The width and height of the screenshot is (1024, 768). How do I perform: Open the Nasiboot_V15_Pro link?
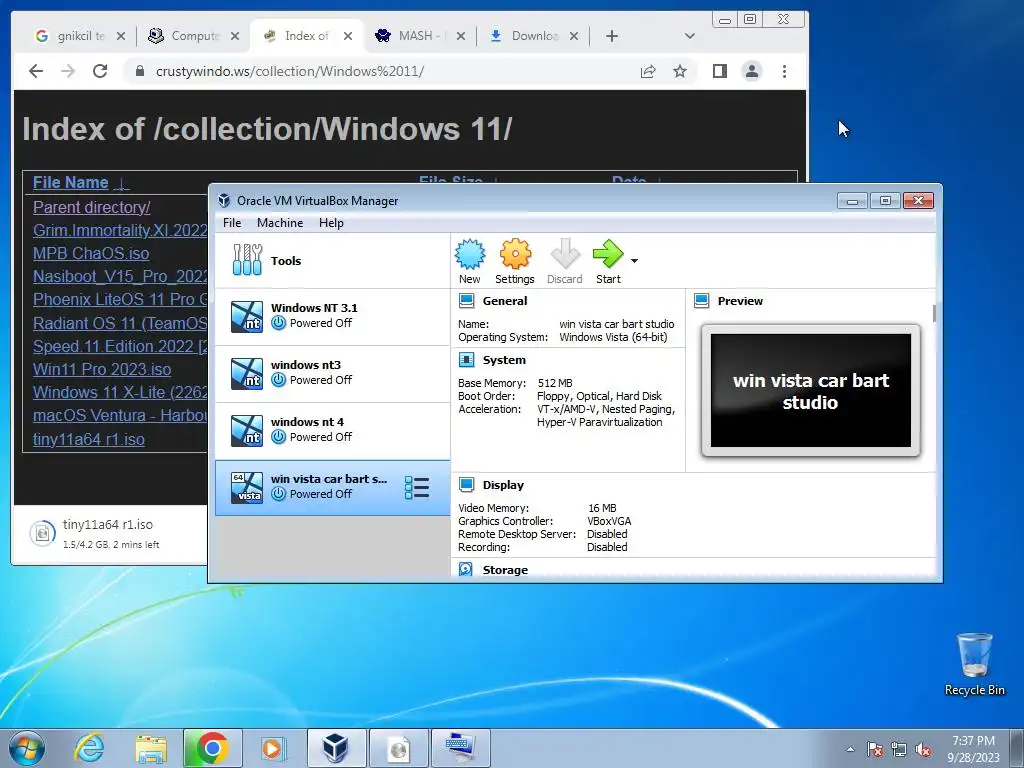point(120,276)
